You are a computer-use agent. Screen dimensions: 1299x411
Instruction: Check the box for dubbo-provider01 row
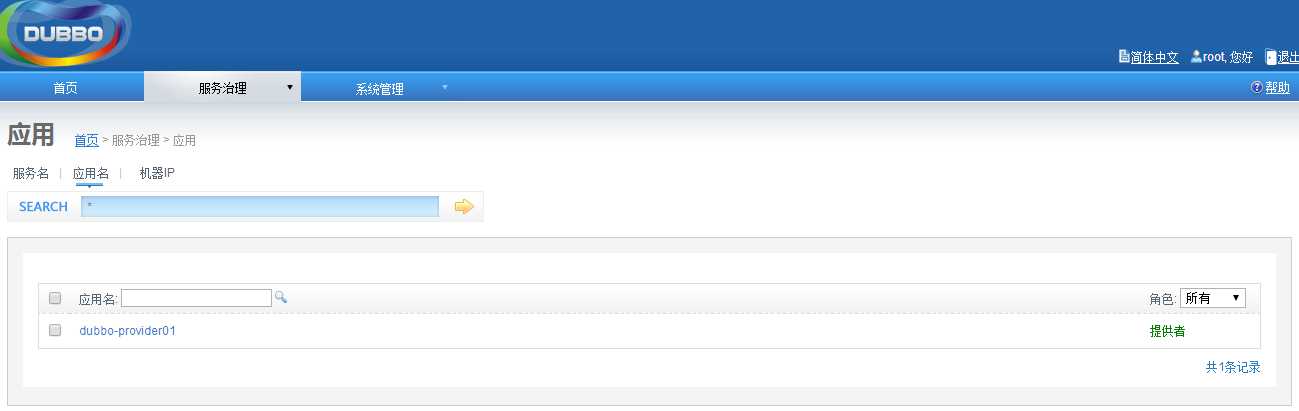55,330
